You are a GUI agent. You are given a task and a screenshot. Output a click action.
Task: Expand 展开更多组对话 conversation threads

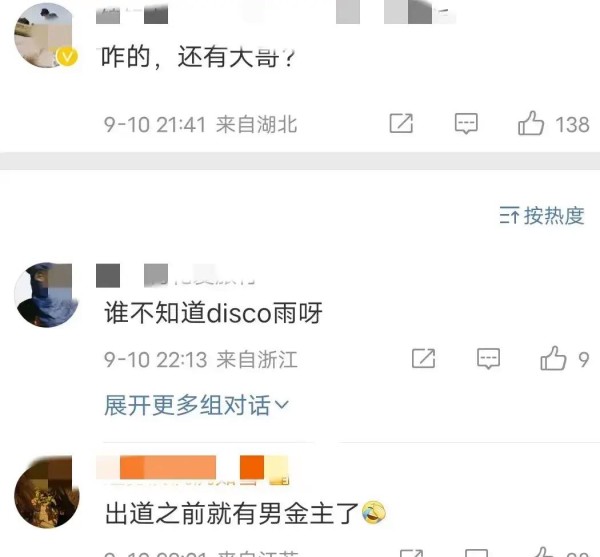click(196, 405)
